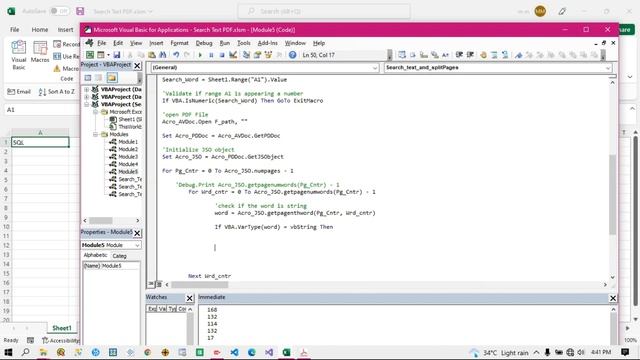
Task: Expand the second VBAProject tree node
Action: [x=87, y=97]
